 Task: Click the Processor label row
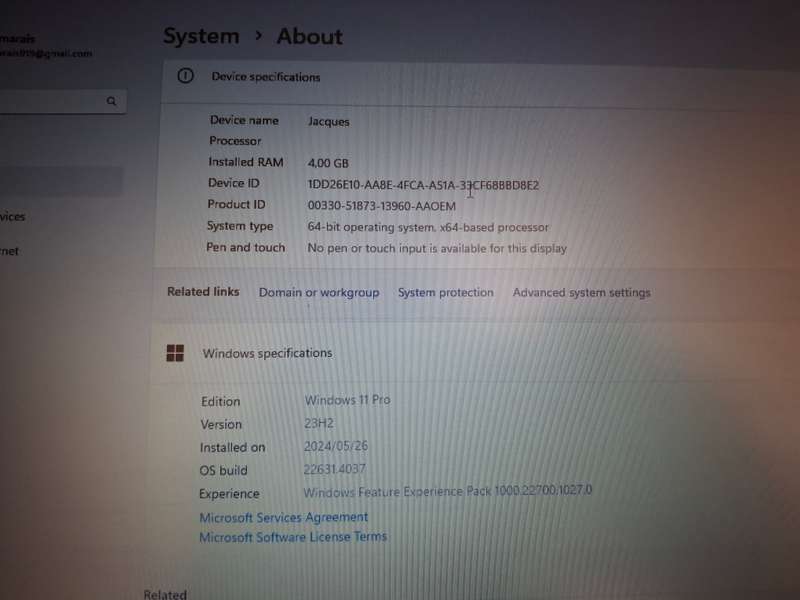pyautogui.click(x=235, y=141)
